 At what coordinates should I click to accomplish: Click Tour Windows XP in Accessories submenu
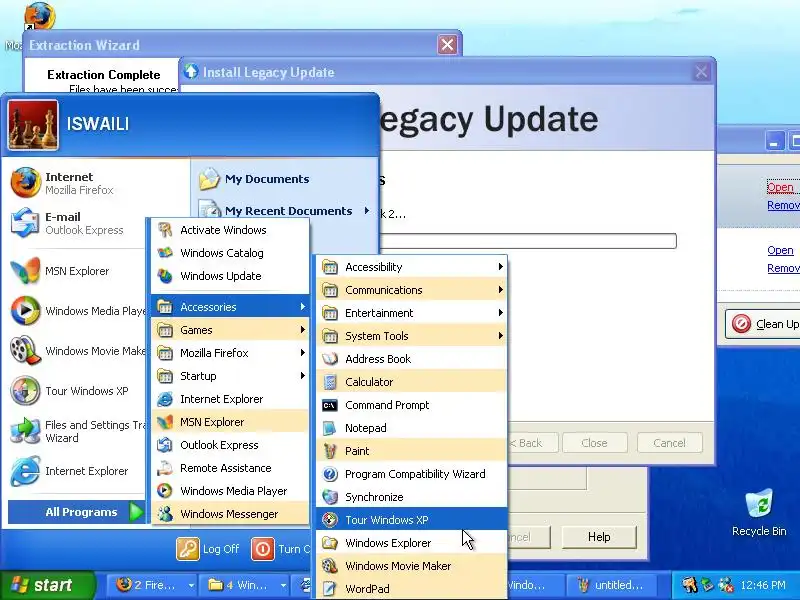(411, 520)
